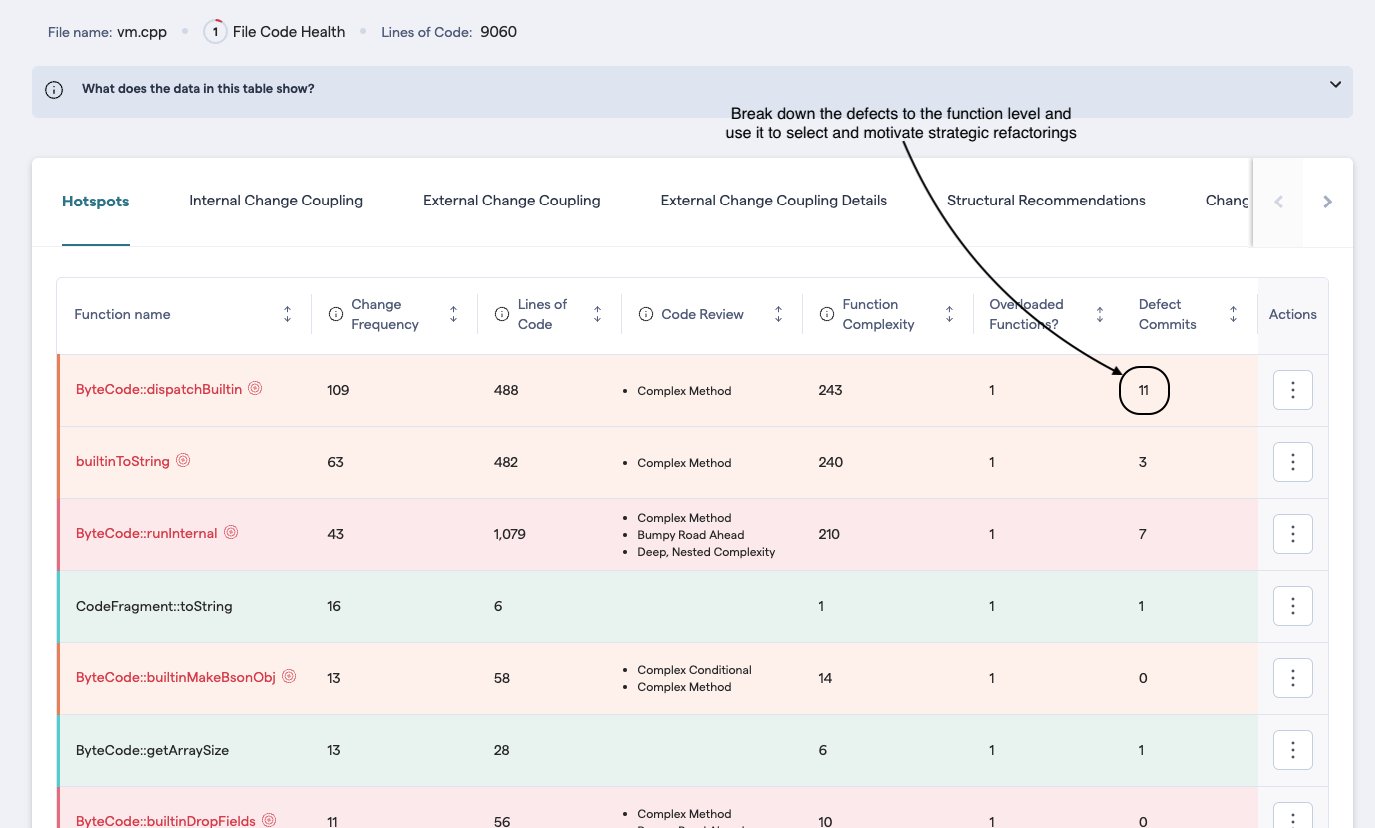Click the target icon next to ByteCode::builtinMakeBsonObj
1375x828 pixels.
(289, 676)
